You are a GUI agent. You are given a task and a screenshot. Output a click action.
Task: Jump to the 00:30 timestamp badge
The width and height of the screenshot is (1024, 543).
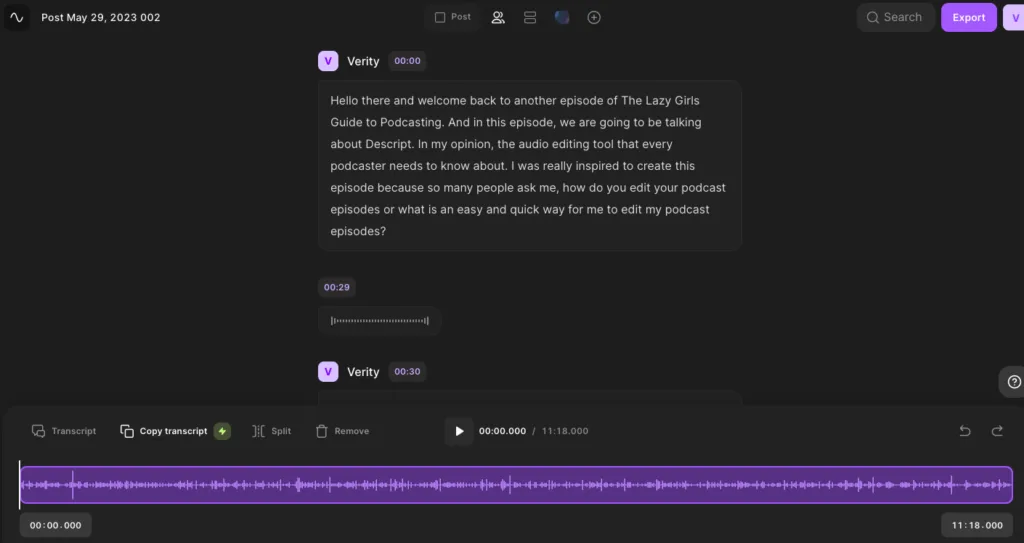click(408, 372)
